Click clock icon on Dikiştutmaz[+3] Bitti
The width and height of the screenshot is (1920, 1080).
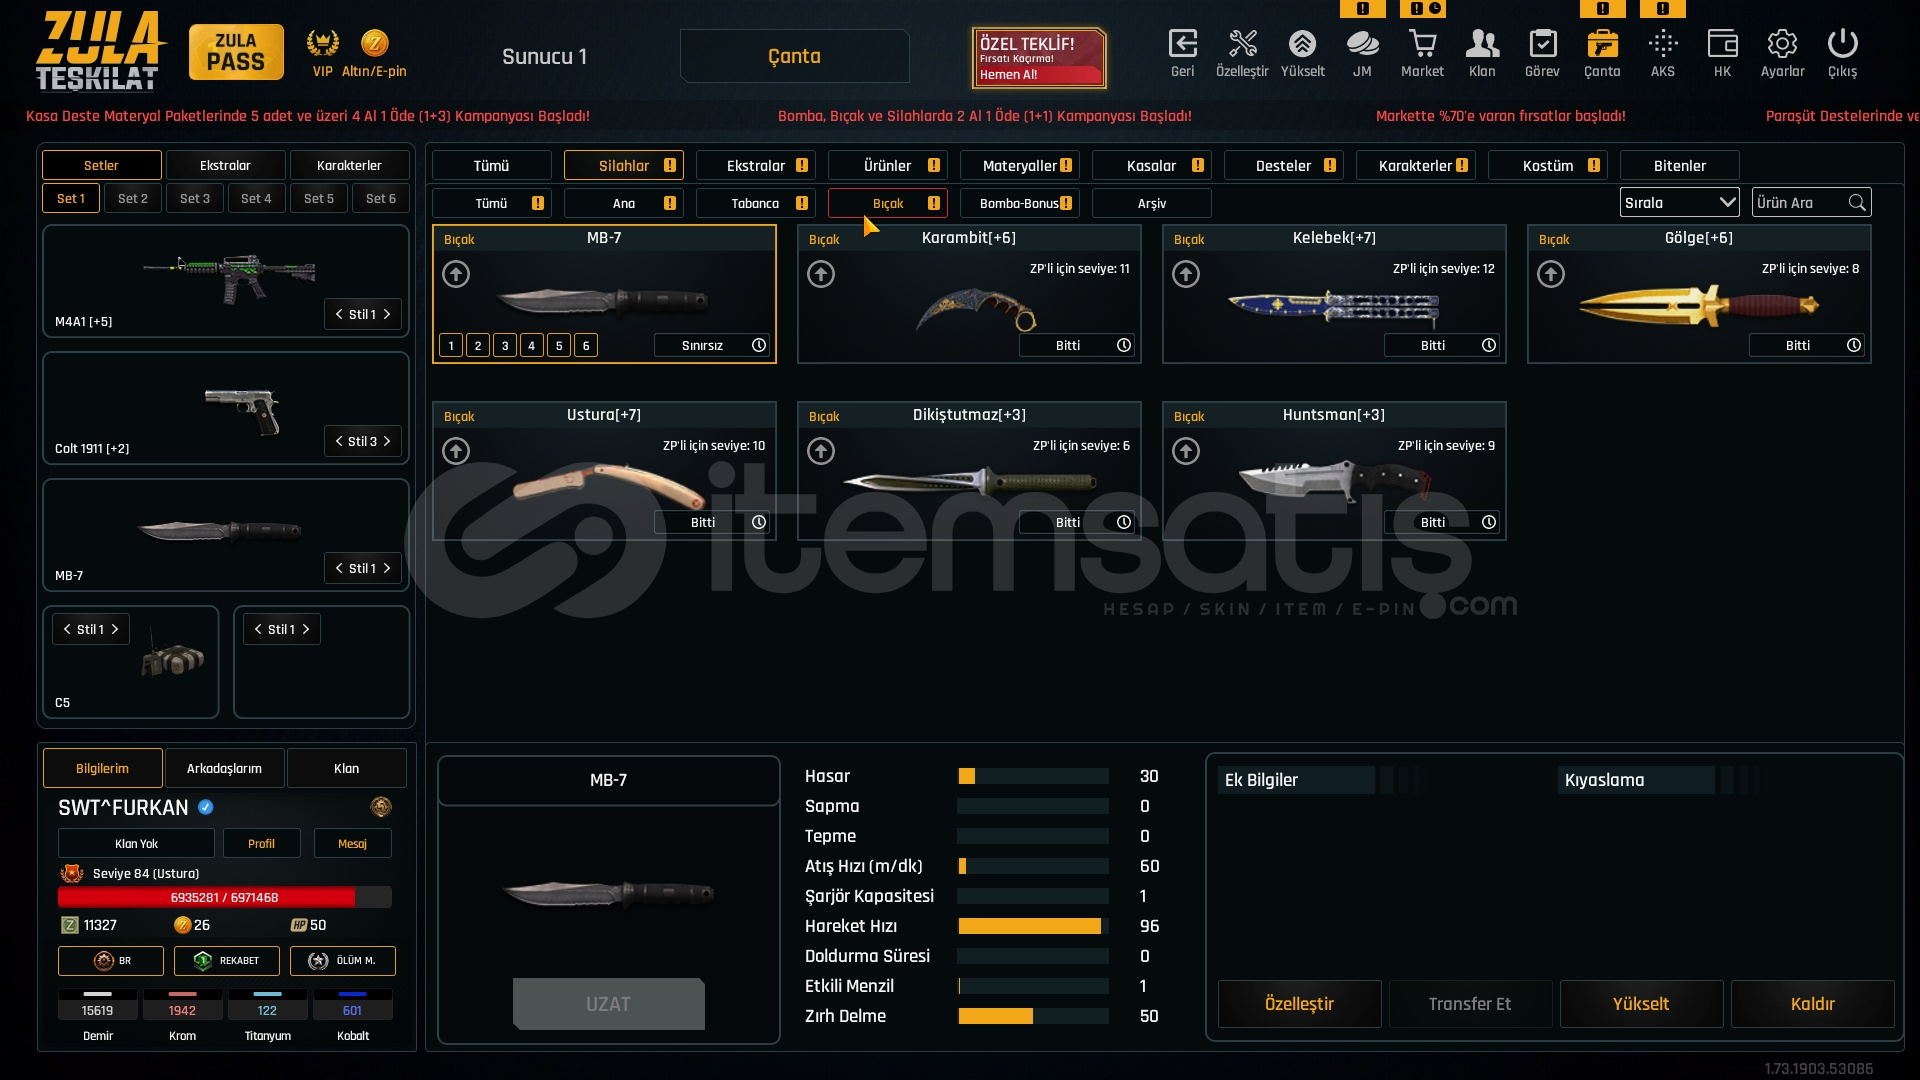tap(1124, 522)
